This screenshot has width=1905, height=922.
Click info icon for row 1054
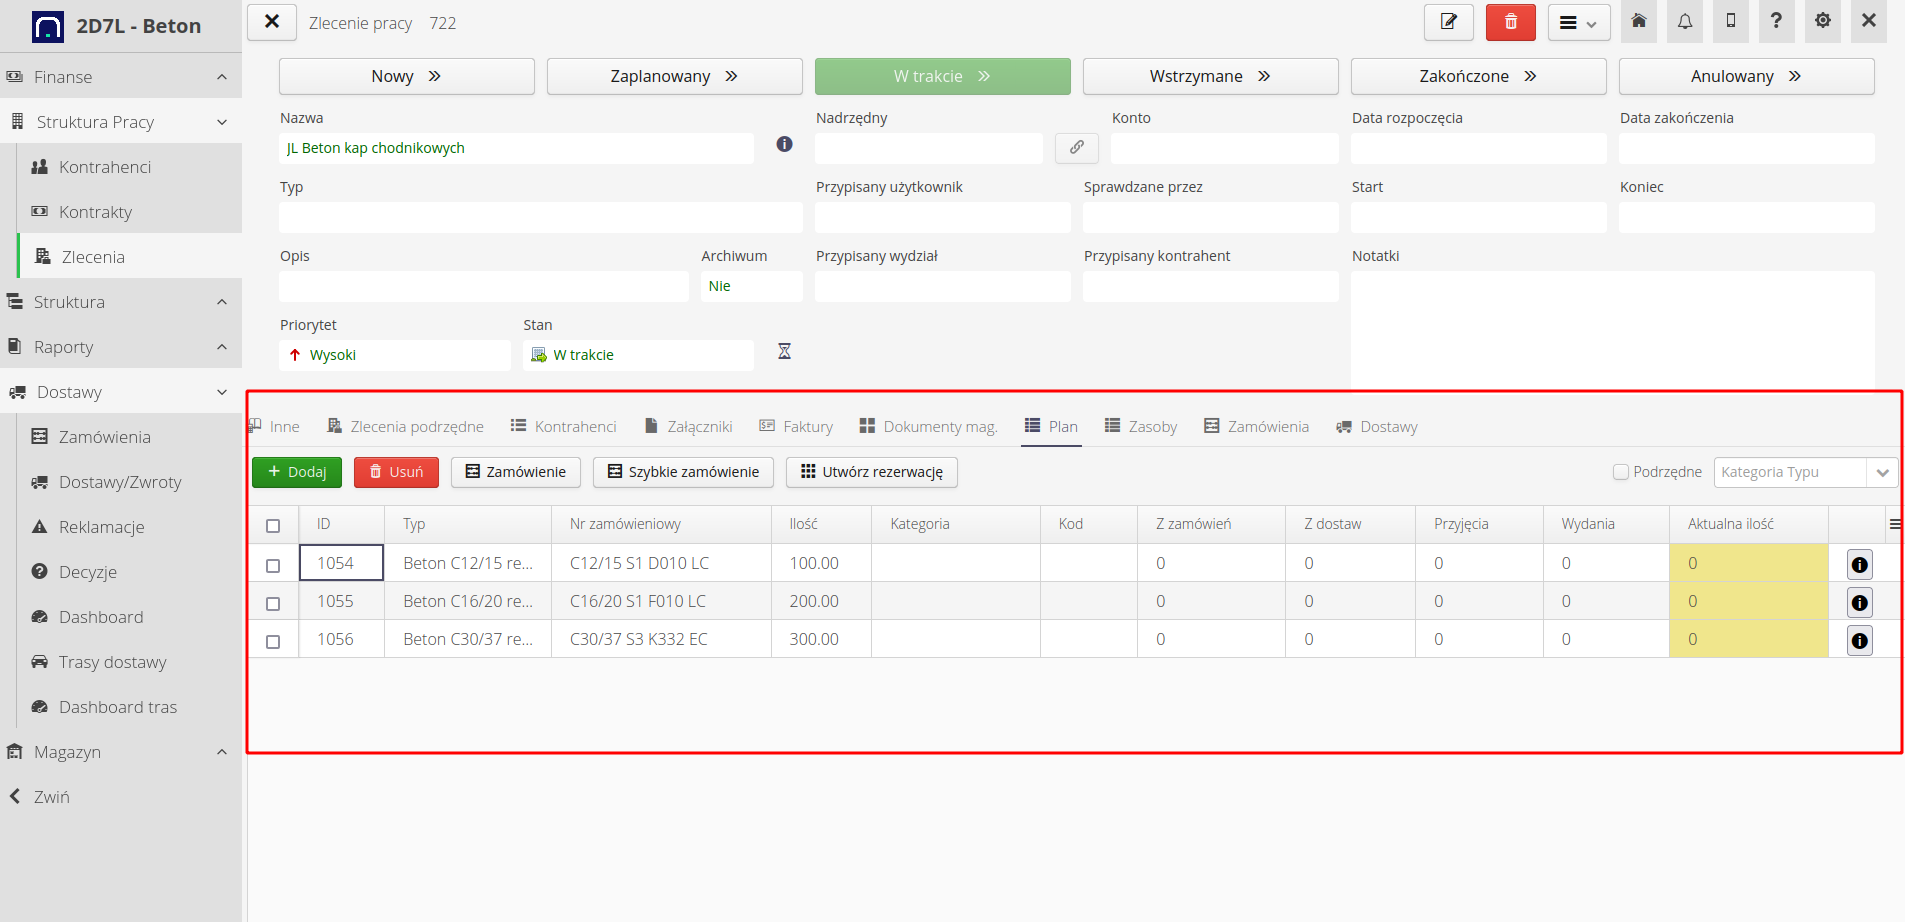(x=1859, y=565)
